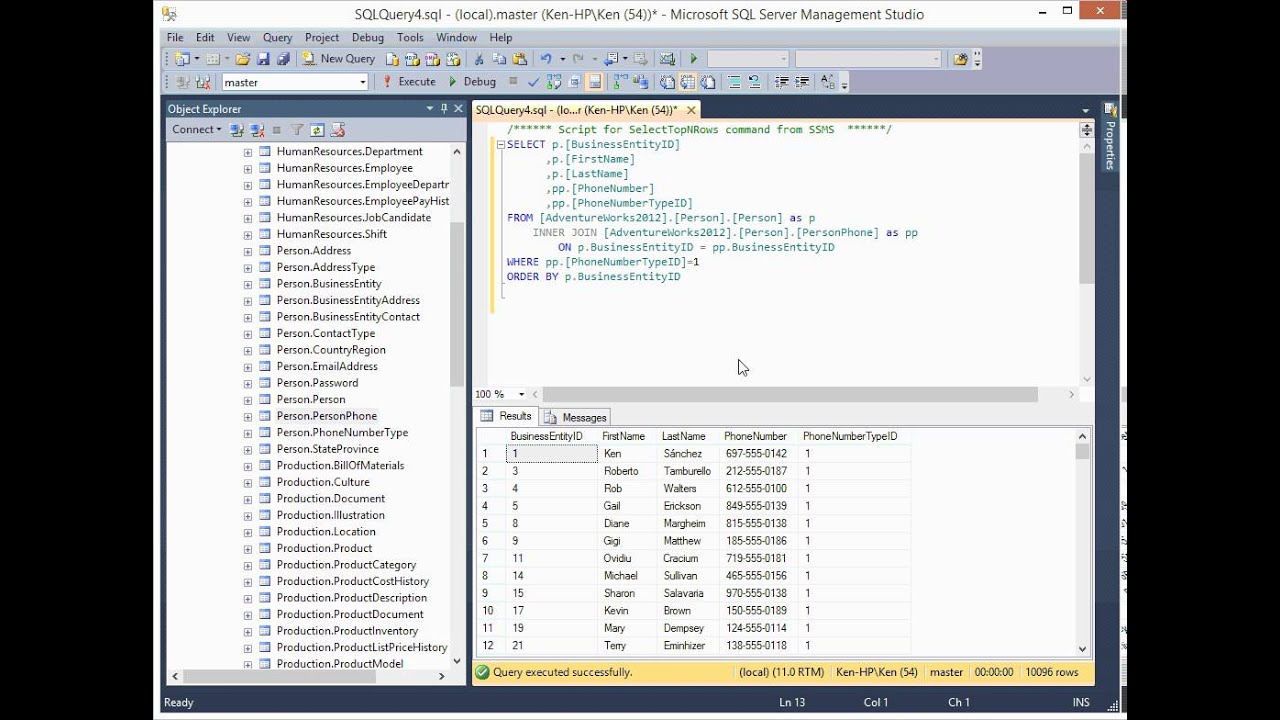Viewport: 1280px width, 720px height.
Task: Click the BusinessEntityID column header
Action: pyautogui.click(x=546, y=436)
